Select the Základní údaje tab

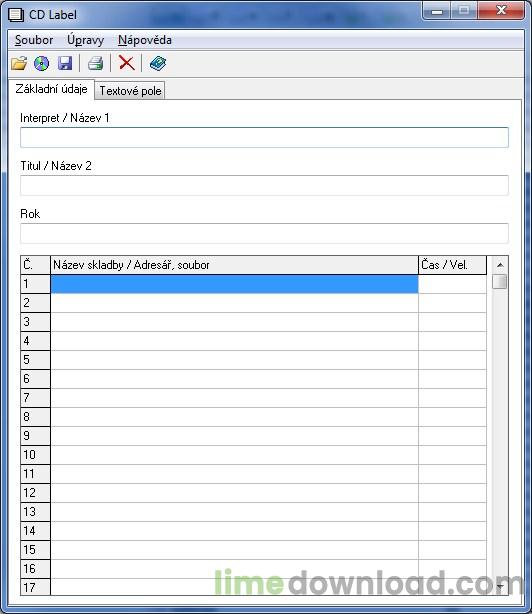[x=51, y=89]
